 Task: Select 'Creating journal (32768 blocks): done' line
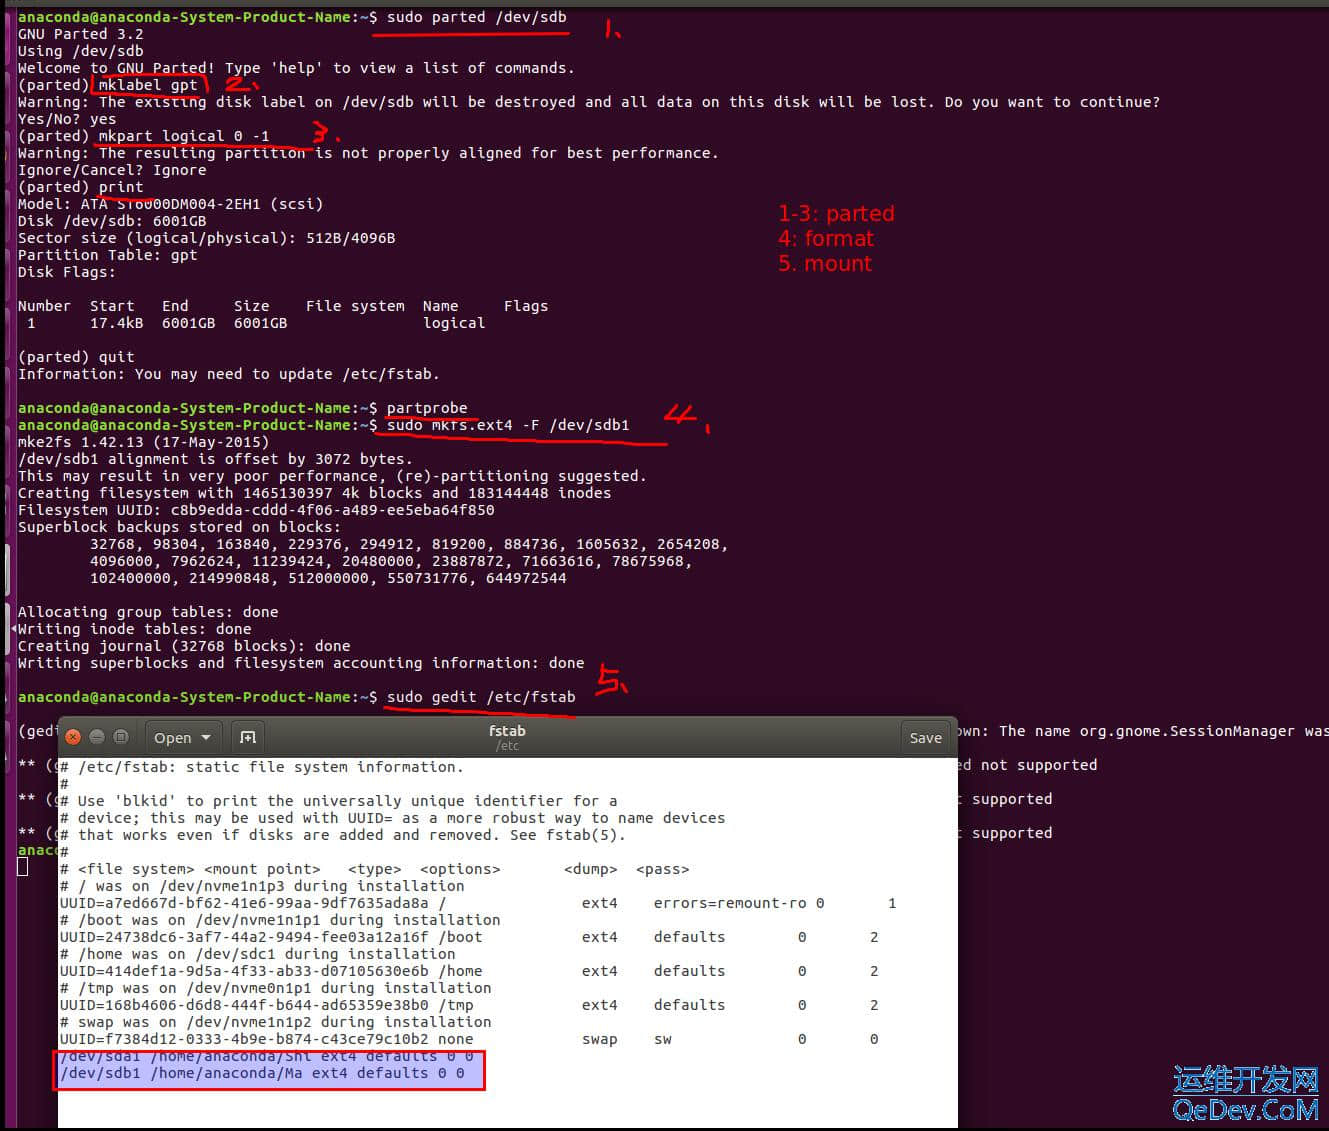(184, 646)
